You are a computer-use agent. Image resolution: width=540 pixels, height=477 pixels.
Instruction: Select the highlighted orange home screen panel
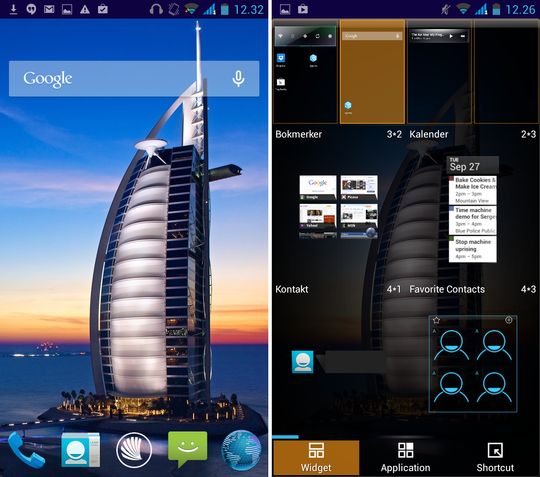[372, 71]
